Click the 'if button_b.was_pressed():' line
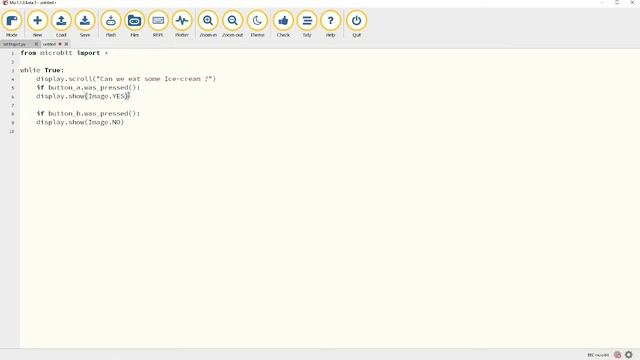Image resolution: width=640 pixels, height=360 pixels. 88,113
